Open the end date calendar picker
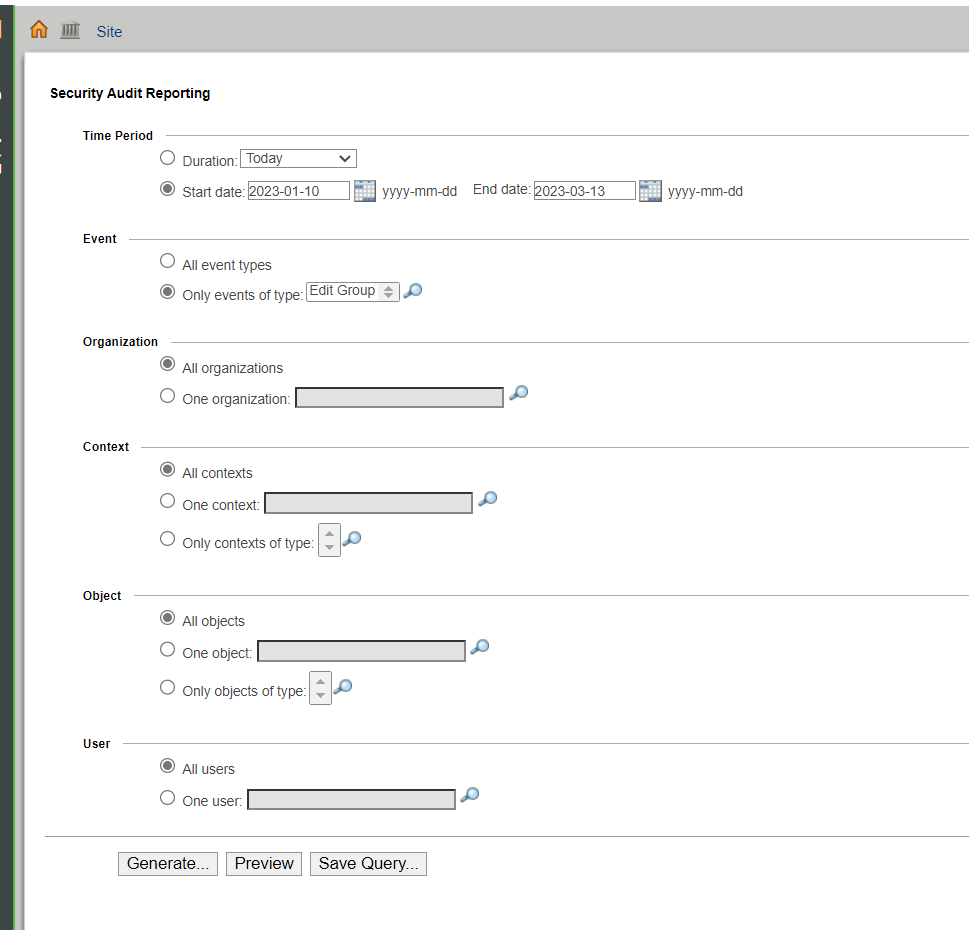Screen dimensions: 969x930 pos(650,190)
